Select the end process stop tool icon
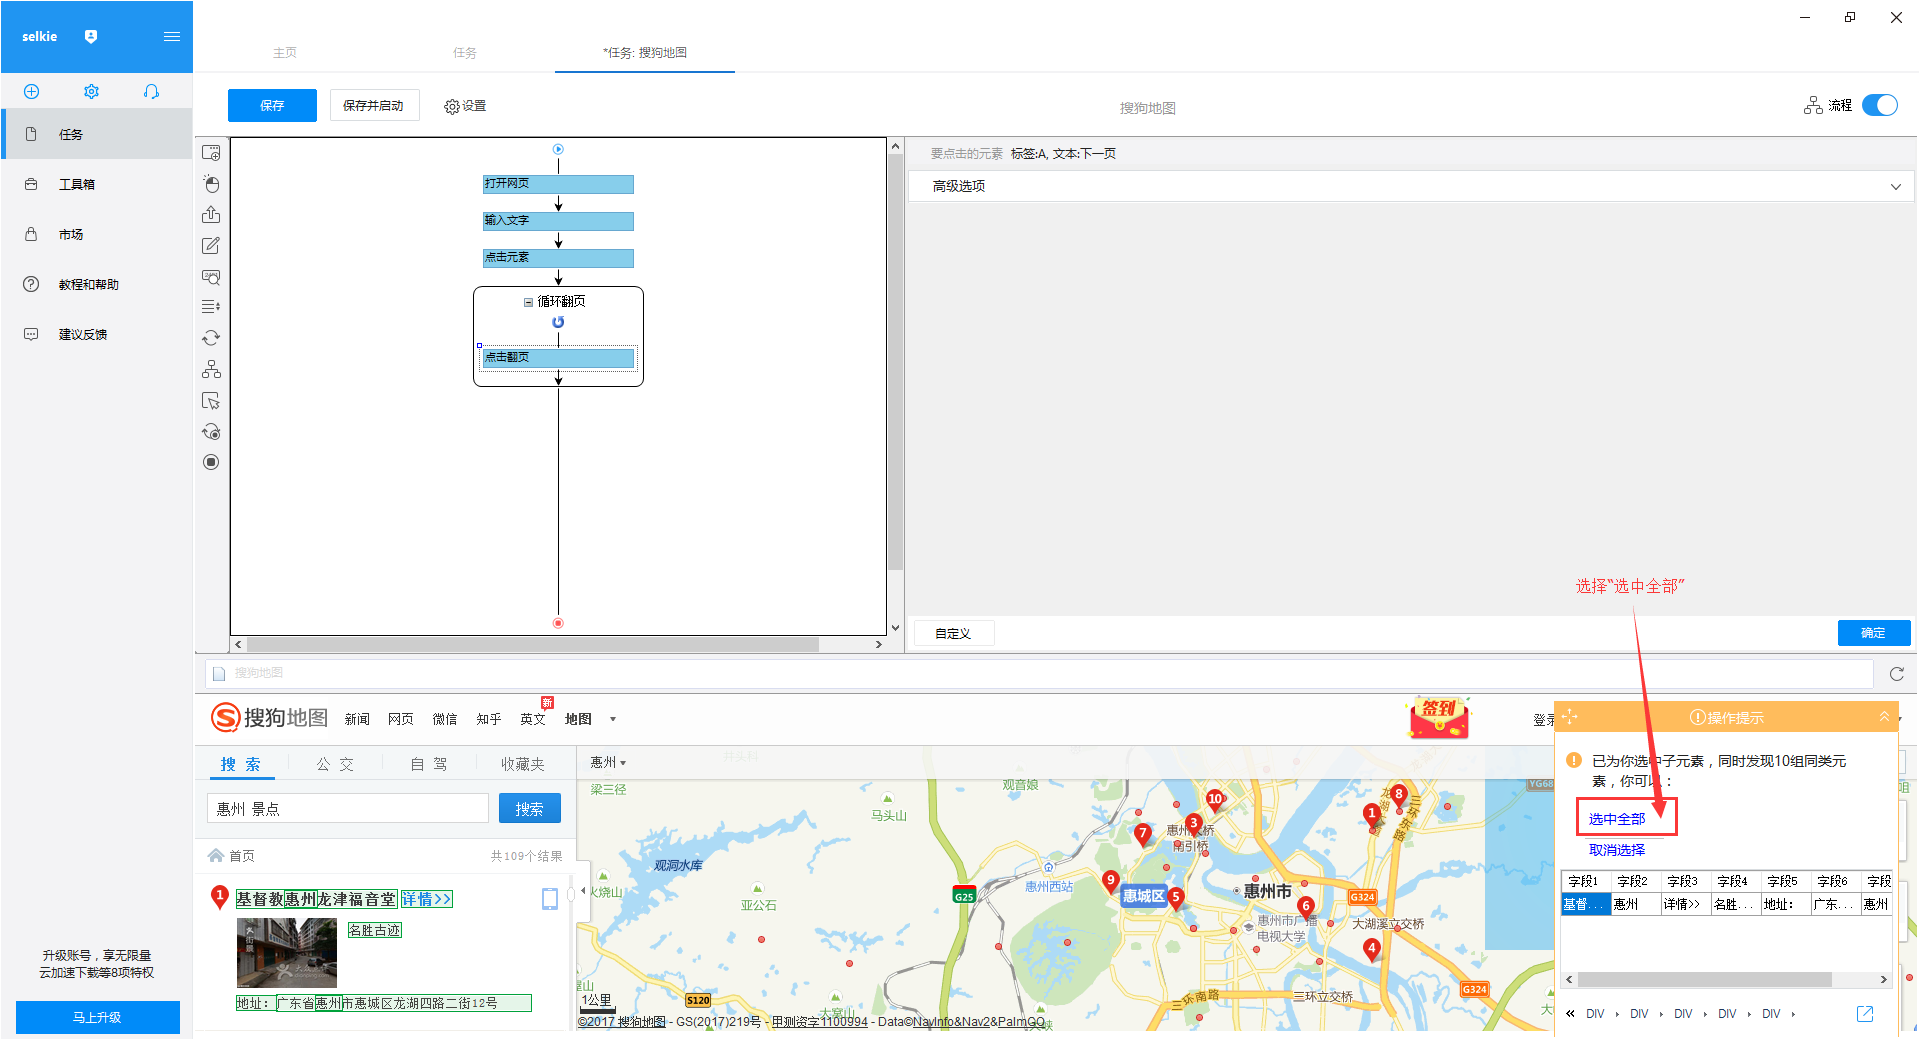Image resolution: width=1920 pixels, height=1040 pixels. (x=211, y=462)
